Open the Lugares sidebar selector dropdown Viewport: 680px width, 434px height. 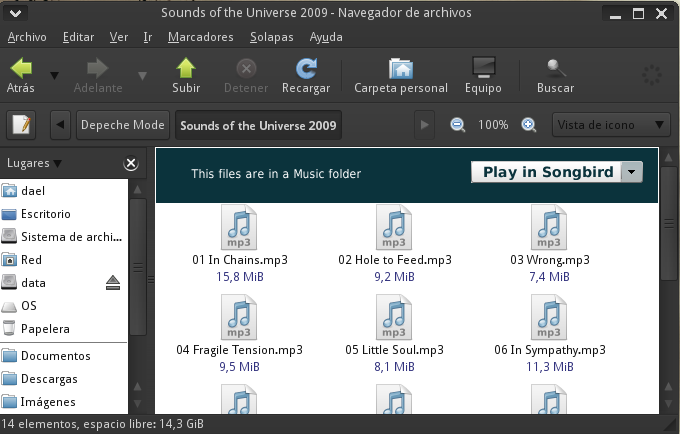(34, 163)
